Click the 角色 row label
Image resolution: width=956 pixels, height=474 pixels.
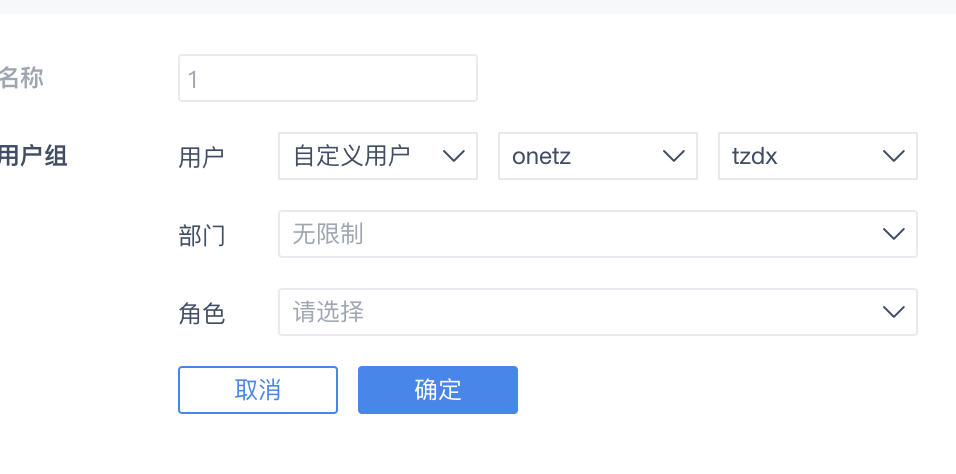click(202, 314)
